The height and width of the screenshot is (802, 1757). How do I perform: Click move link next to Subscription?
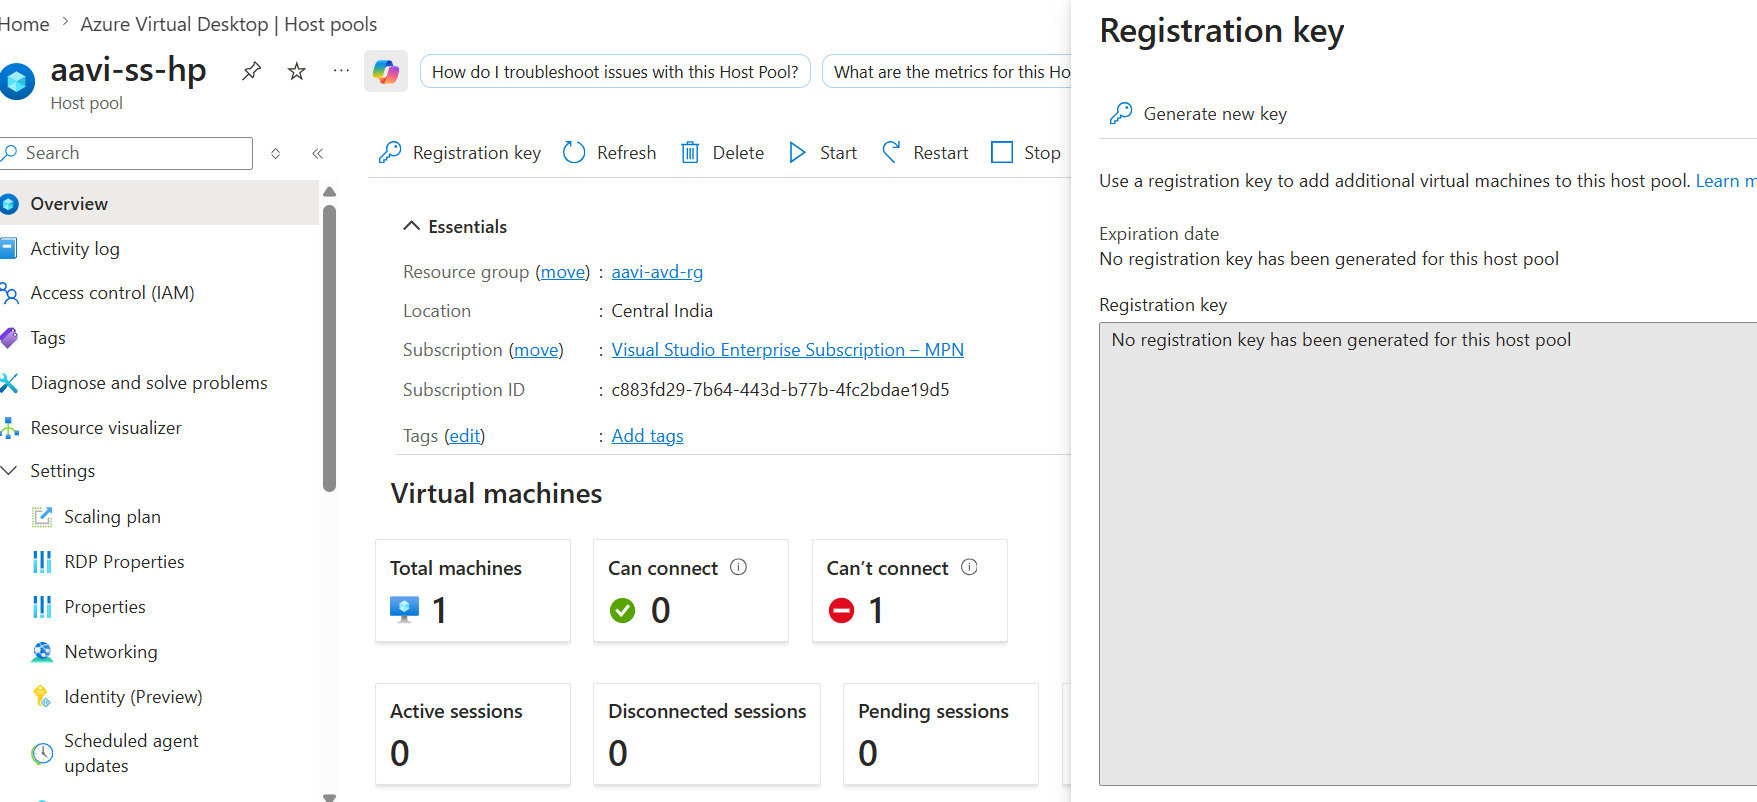[536, 350]
